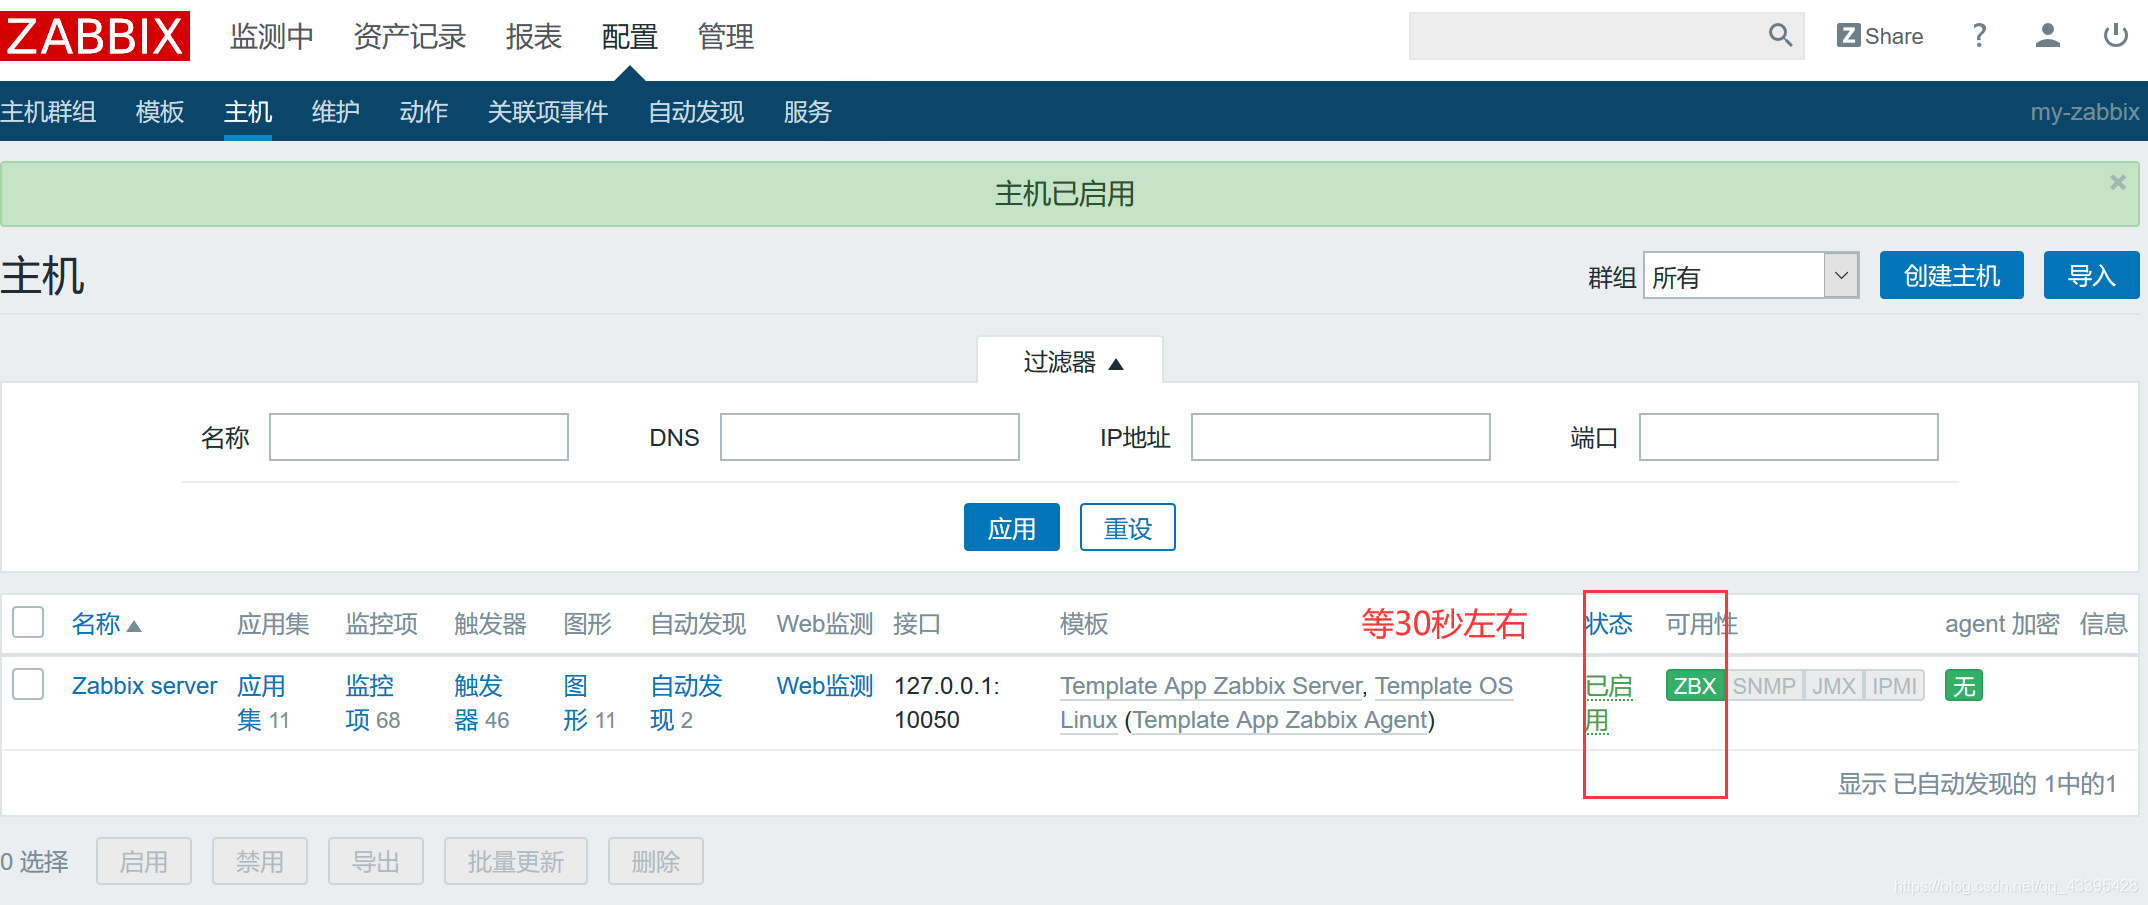Screen dimensions: 2148x905
Task: Focus the 端口 filter field
Action: (1789, 437)
